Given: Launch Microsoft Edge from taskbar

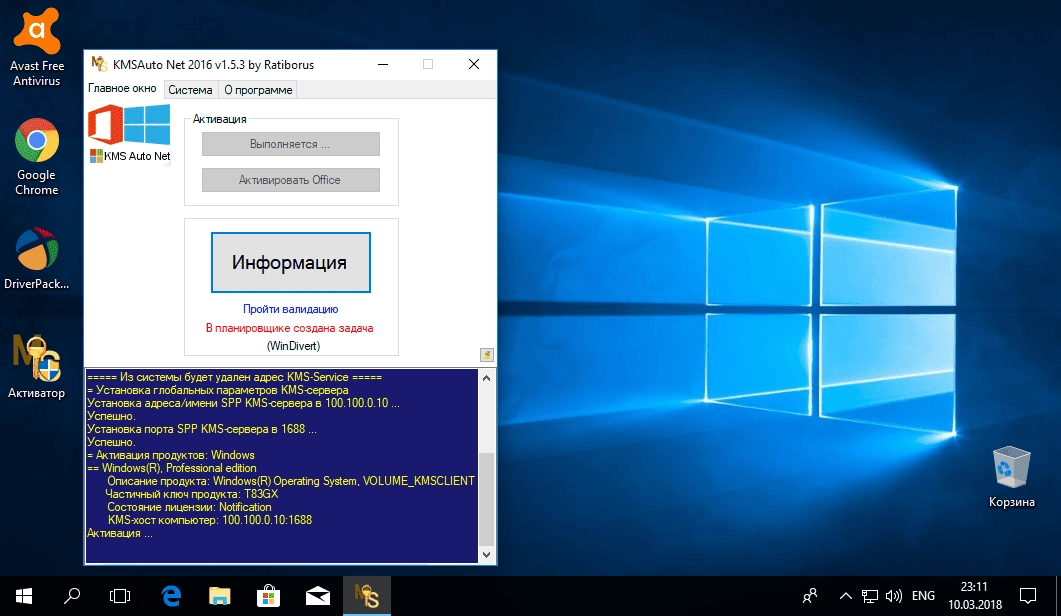Looking at the screenshot, I should pos(171,596).
